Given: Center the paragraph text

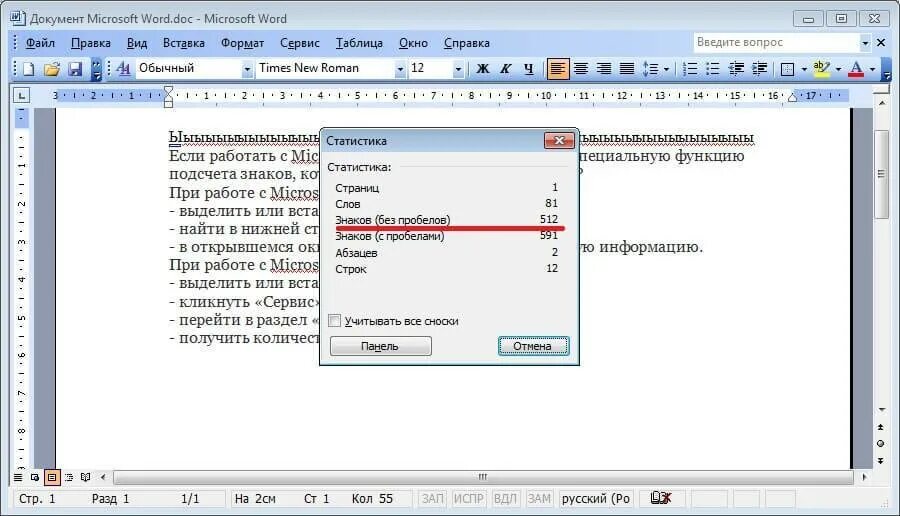Looking at the screenshot, I should click(x=581, y=69).
